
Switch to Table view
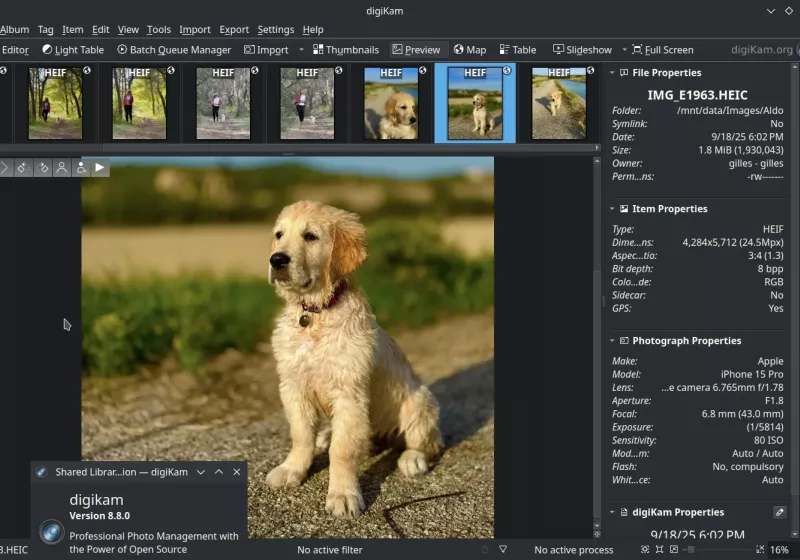pyautogui.click(x=517, y=50)
